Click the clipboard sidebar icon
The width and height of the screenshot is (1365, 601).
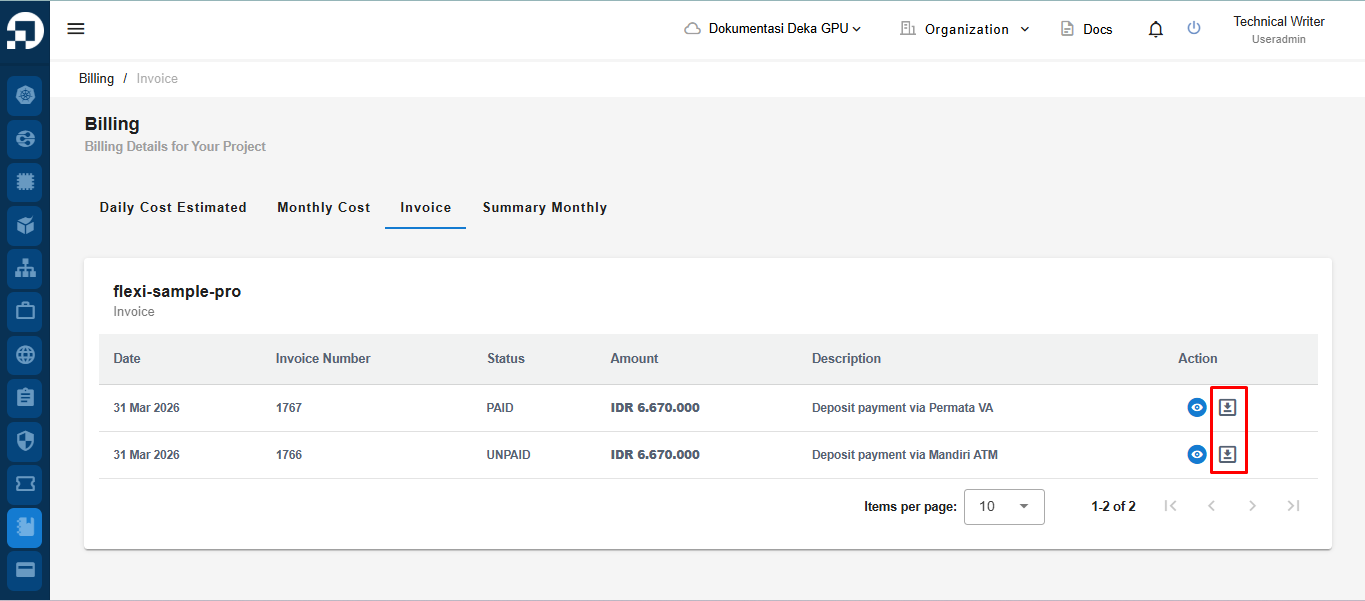pyautogui.click(x=25, y=397)
